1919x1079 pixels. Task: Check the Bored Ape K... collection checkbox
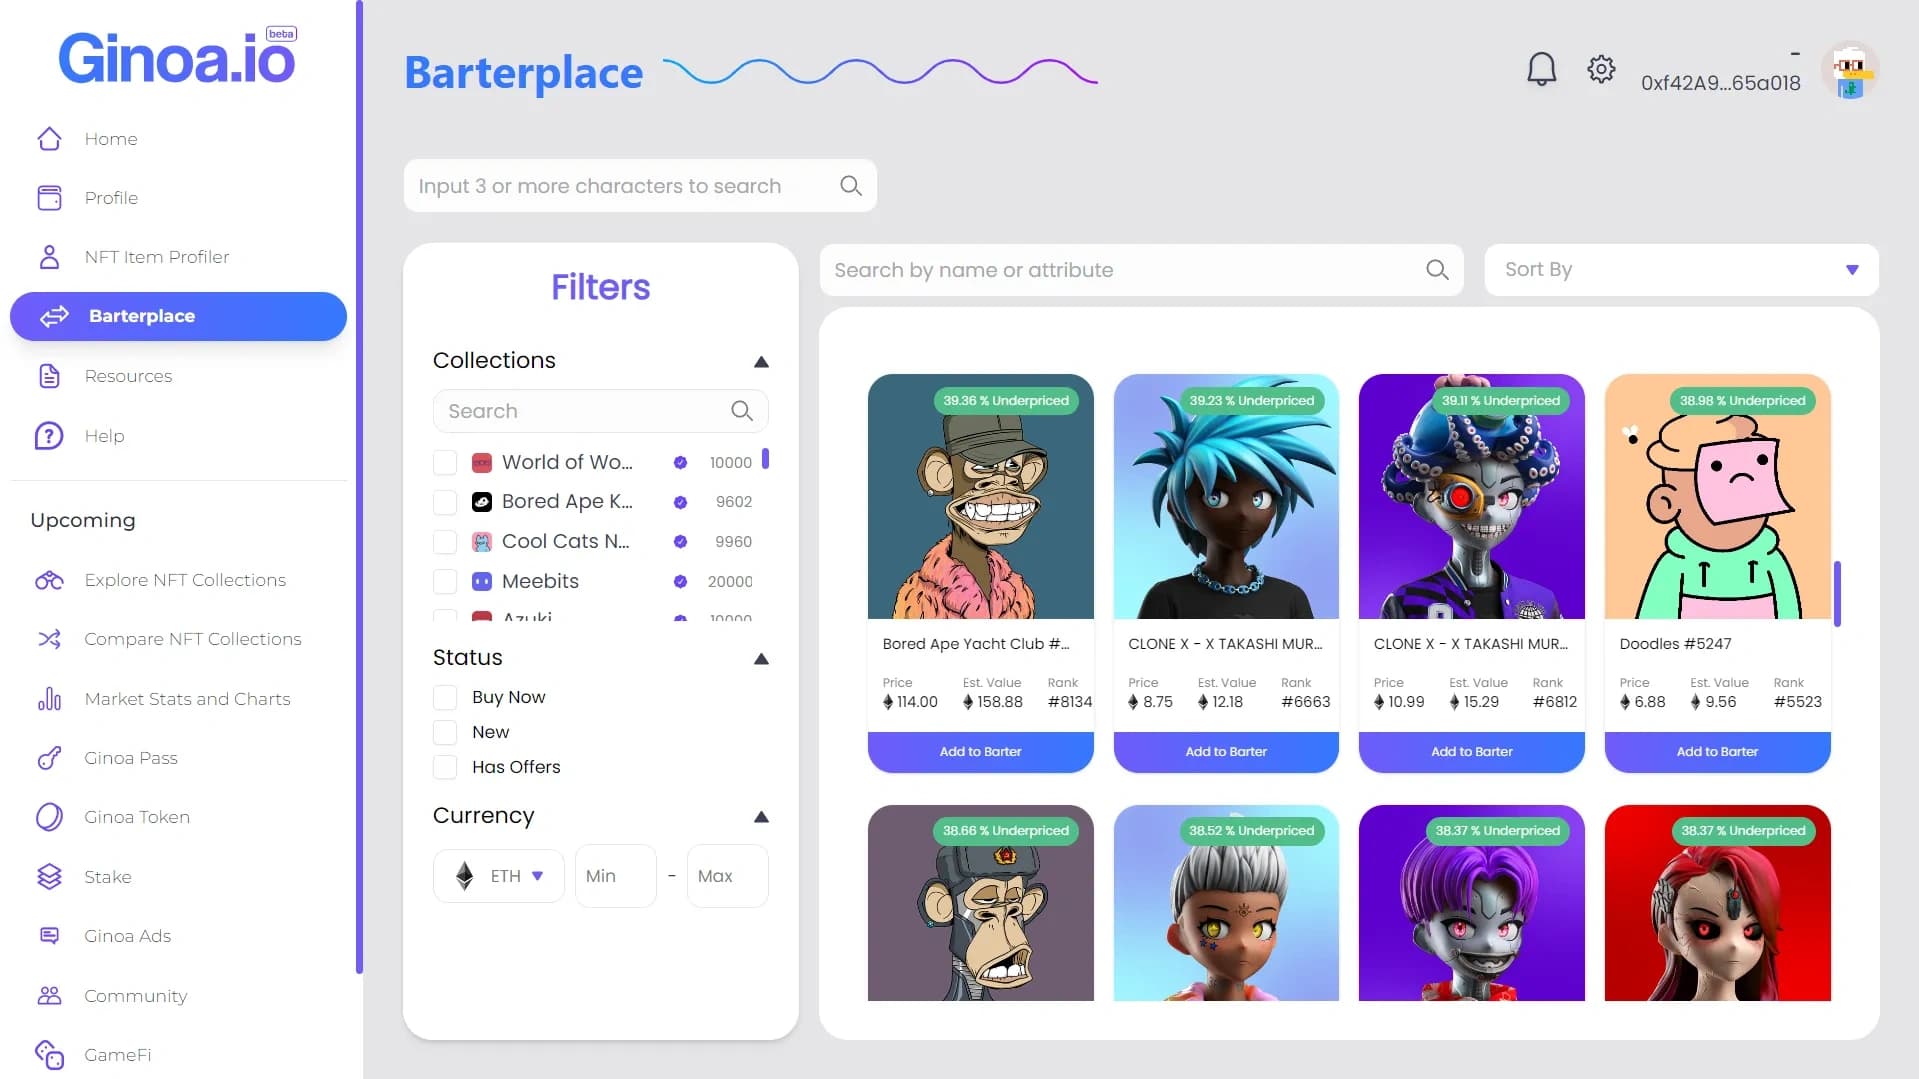tap(445, 502)
